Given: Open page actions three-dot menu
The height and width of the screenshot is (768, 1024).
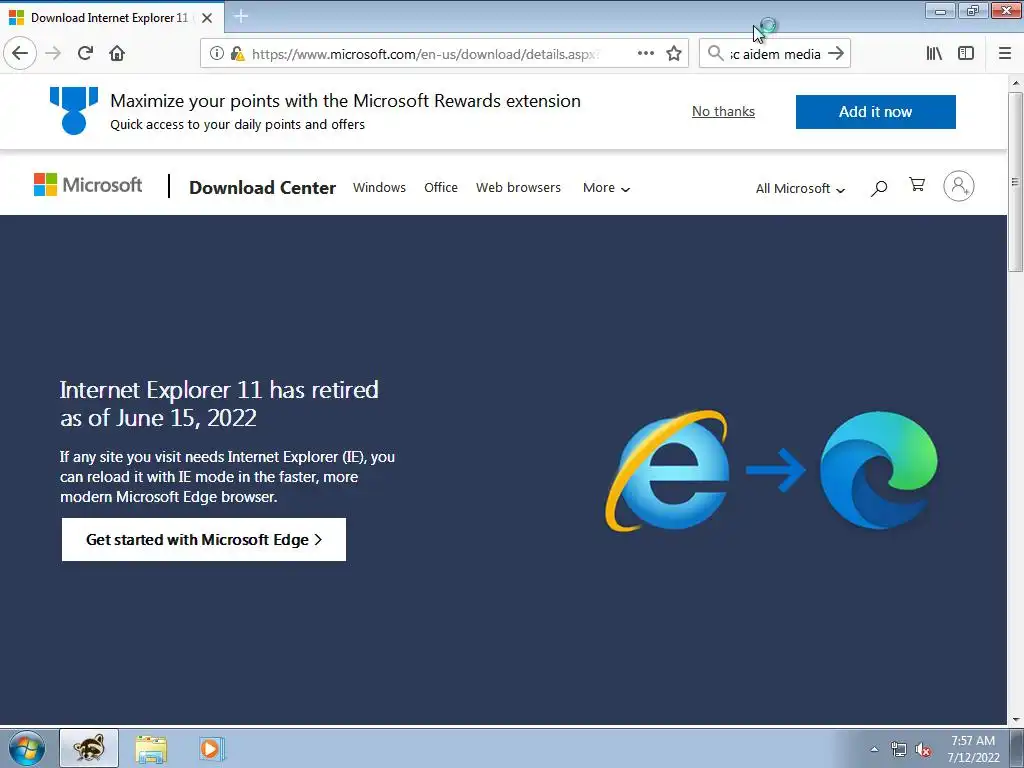Looking at the screenshot, I should pyautogui.click(x=646, y=53).
